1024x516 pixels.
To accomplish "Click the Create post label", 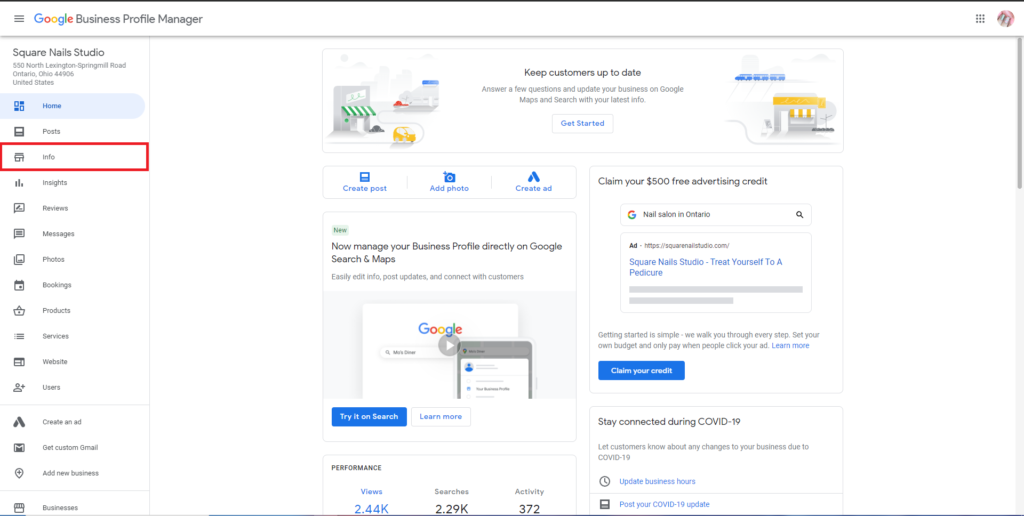I will tap(364, 189).
